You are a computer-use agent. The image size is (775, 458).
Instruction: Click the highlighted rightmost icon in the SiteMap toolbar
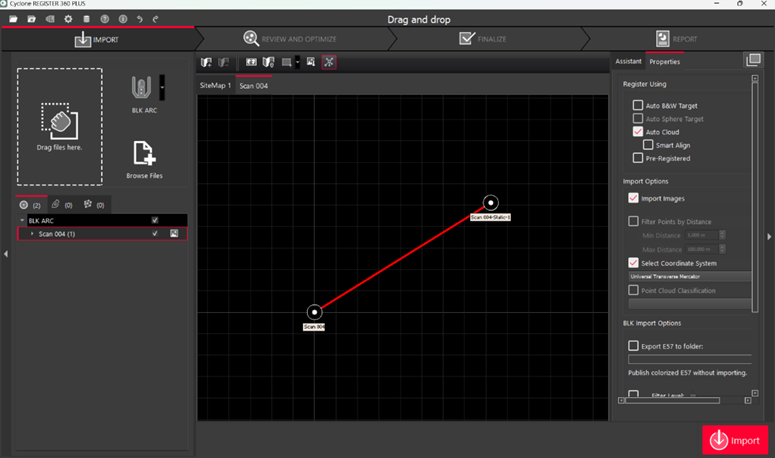(x=329, y=62)
